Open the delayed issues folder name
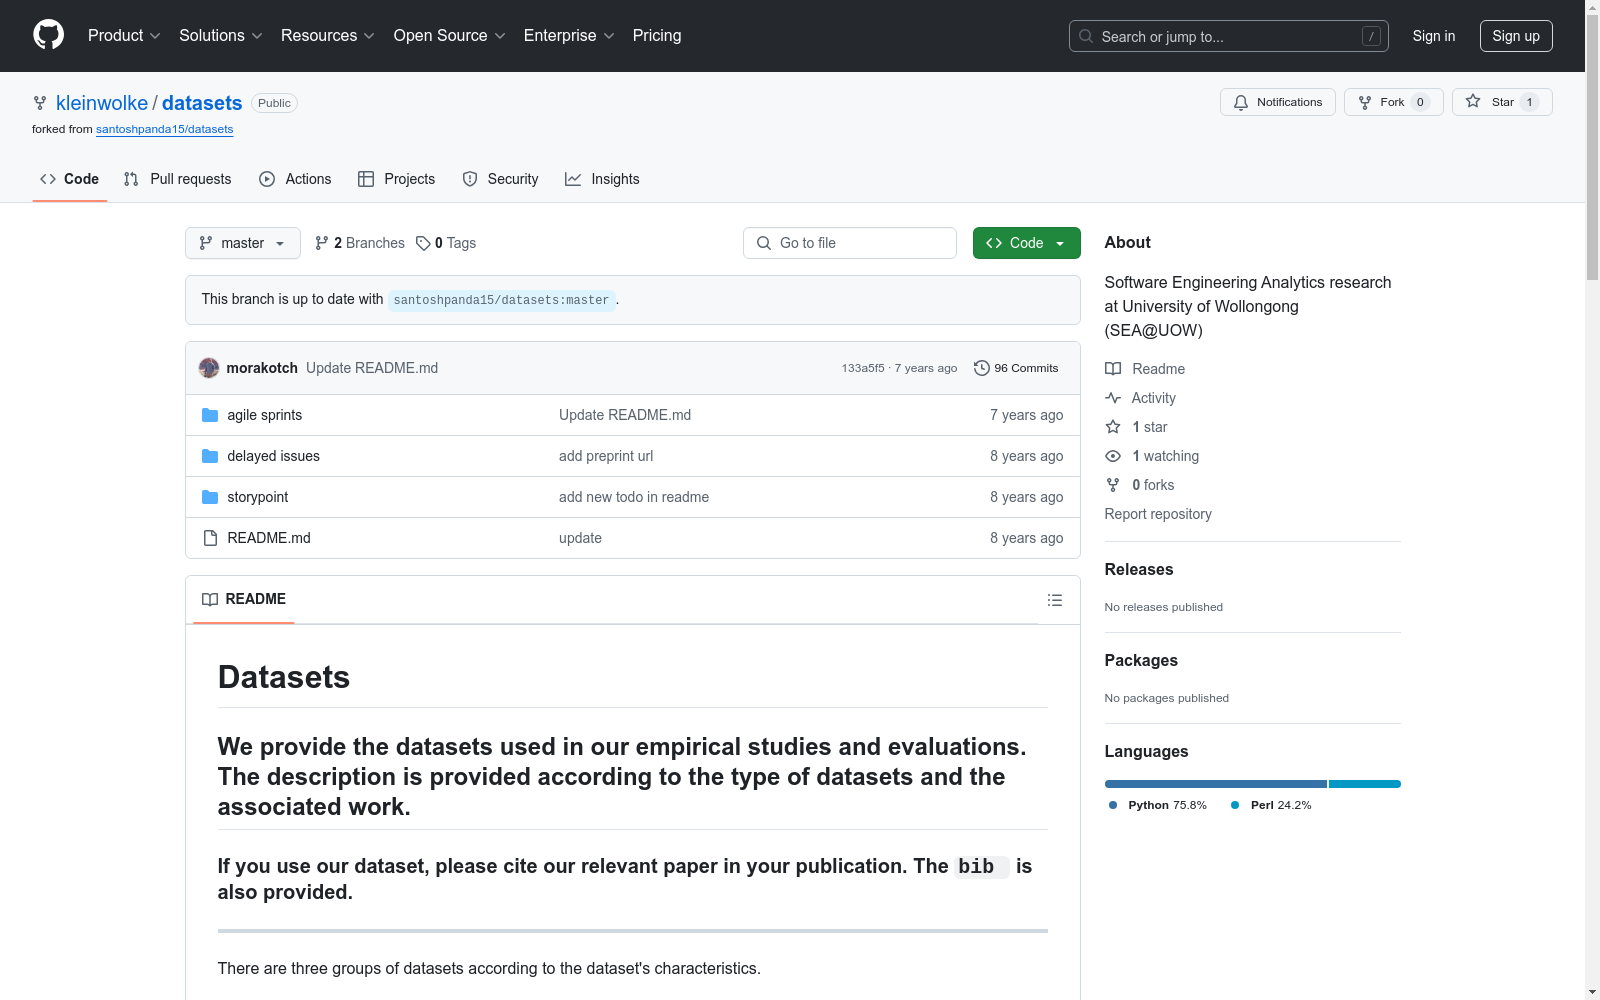 274,456
